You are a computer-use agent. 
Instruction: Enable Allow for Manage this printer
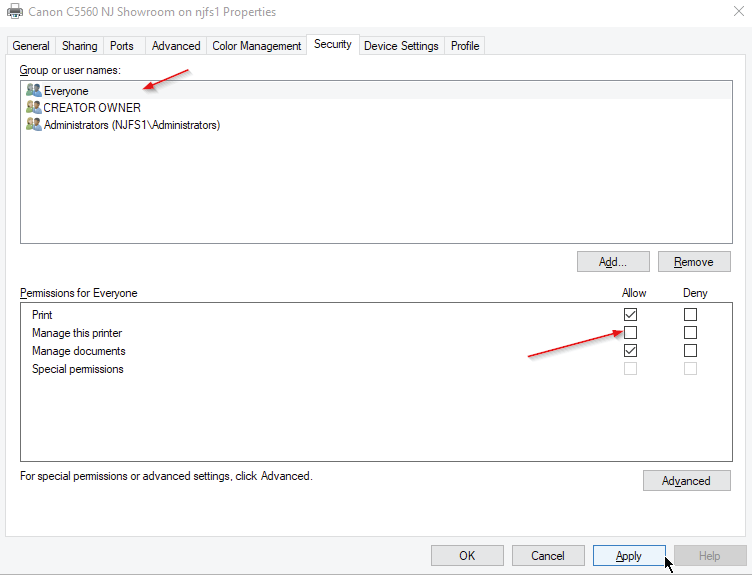(630, 333)
